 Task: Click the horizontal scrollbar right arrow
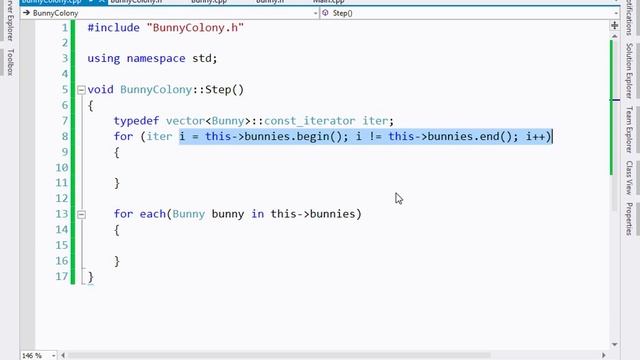[x=604, y=356]
